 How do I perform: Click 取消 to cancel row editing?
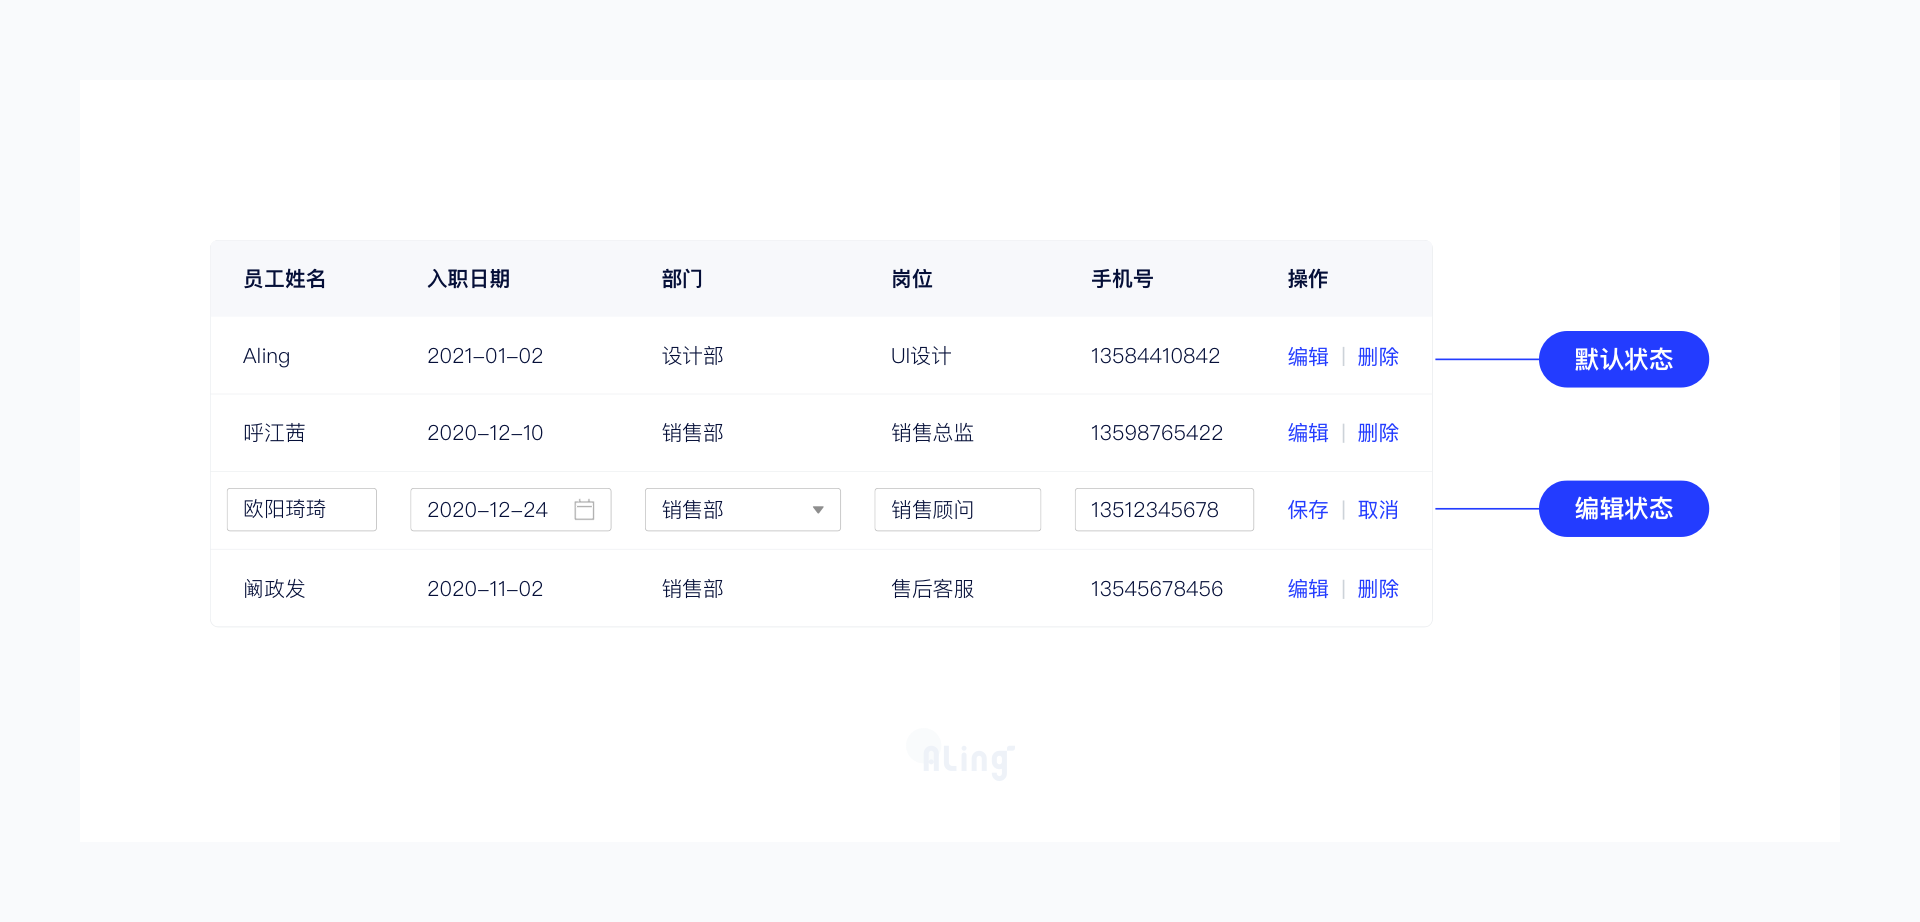coord(1378,510)
